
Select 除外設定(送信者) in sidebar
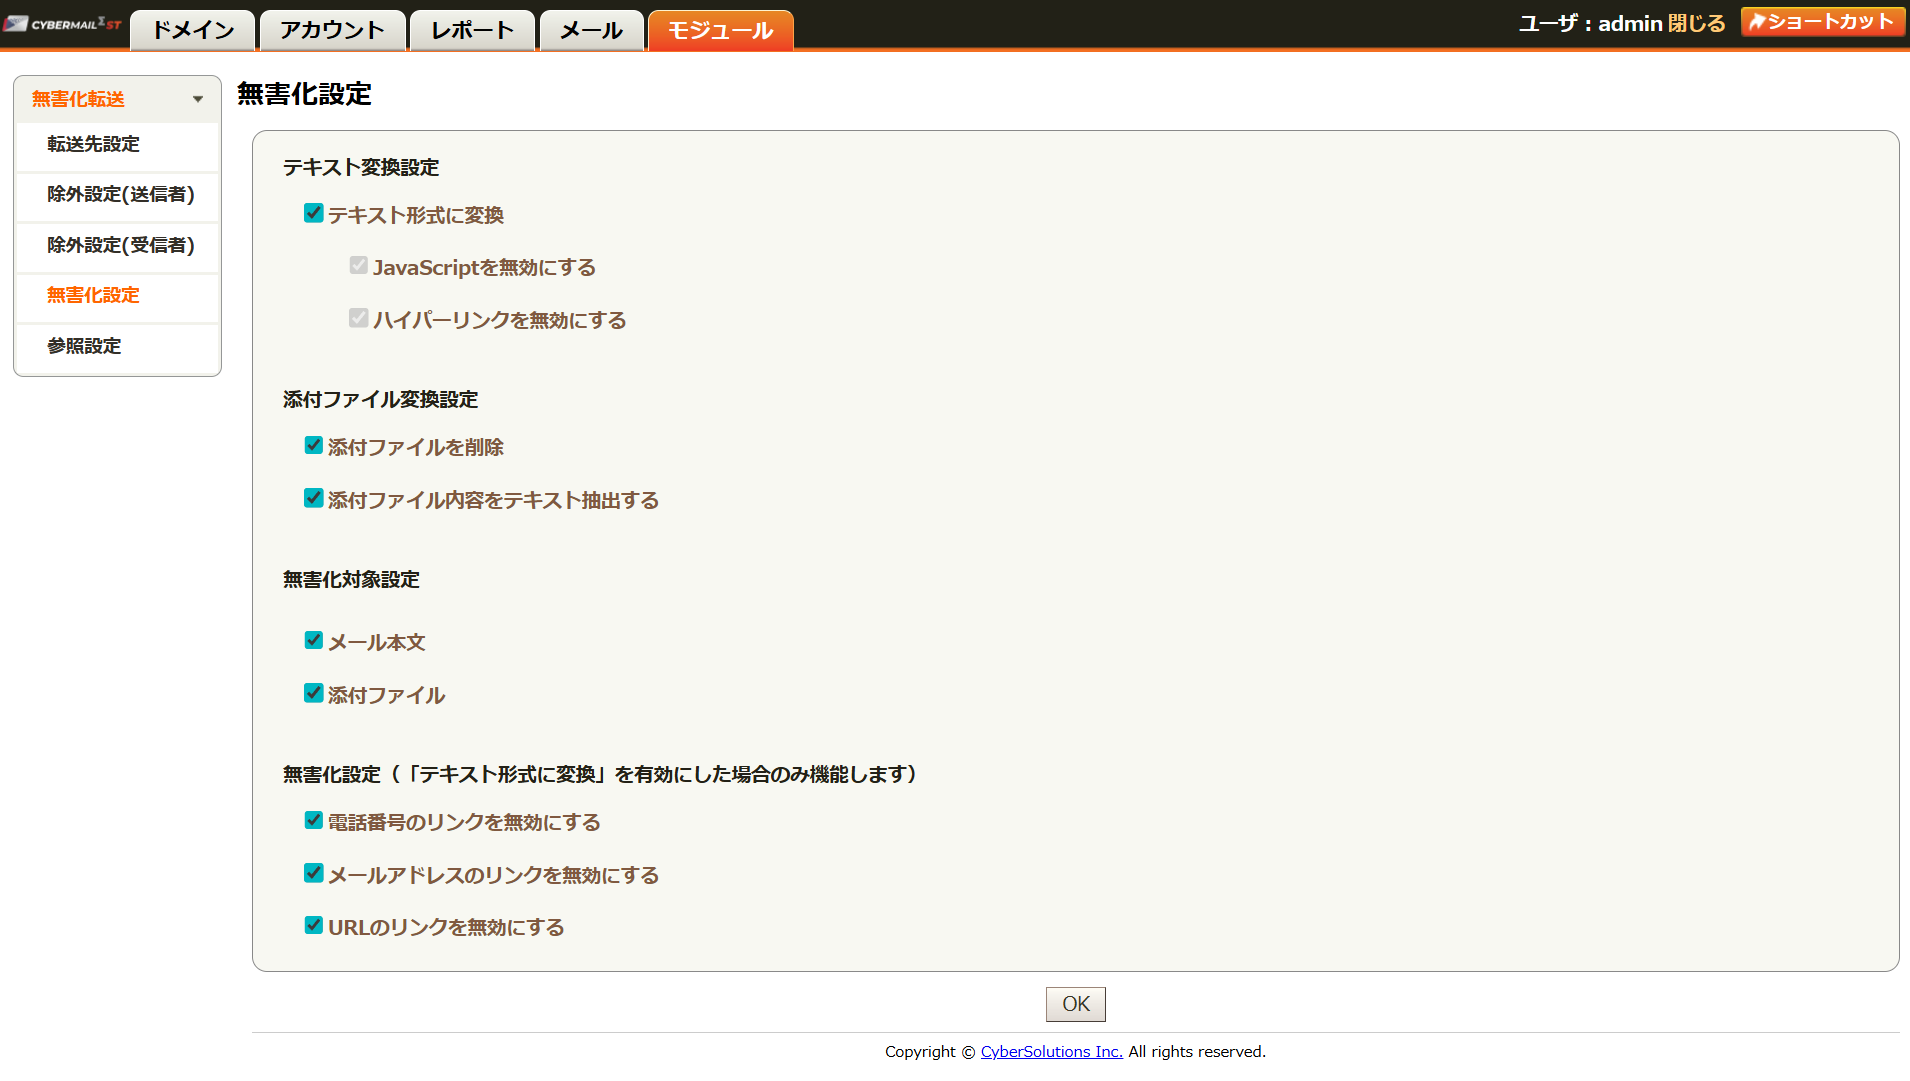pyautogui.click(x=120, y=194)
